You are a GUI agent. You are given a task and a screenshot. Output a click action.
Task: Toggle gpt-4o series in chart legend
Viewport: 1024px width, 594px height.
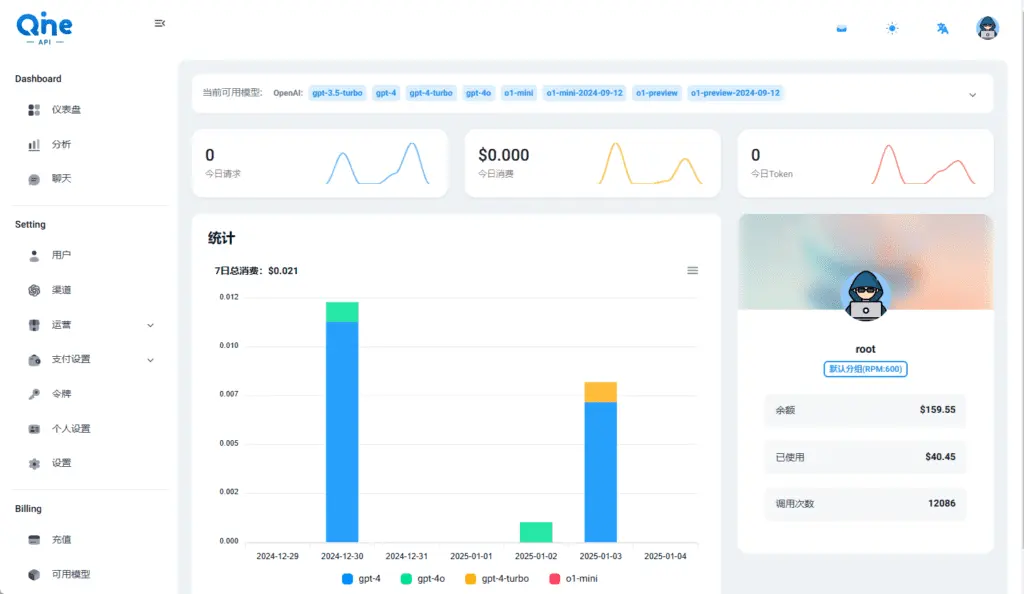point(423,578)
